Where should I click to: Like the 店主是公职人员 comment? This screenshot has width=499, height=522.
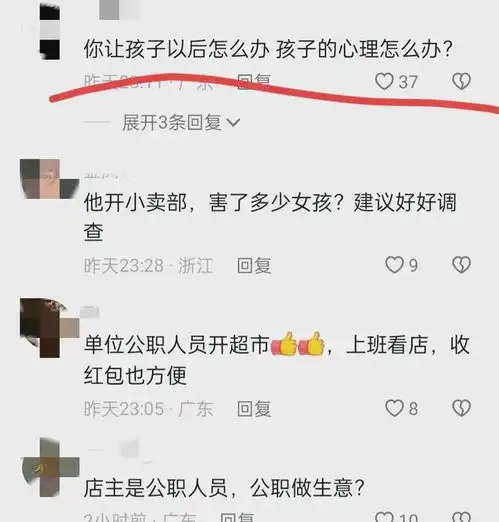point(384,517)
